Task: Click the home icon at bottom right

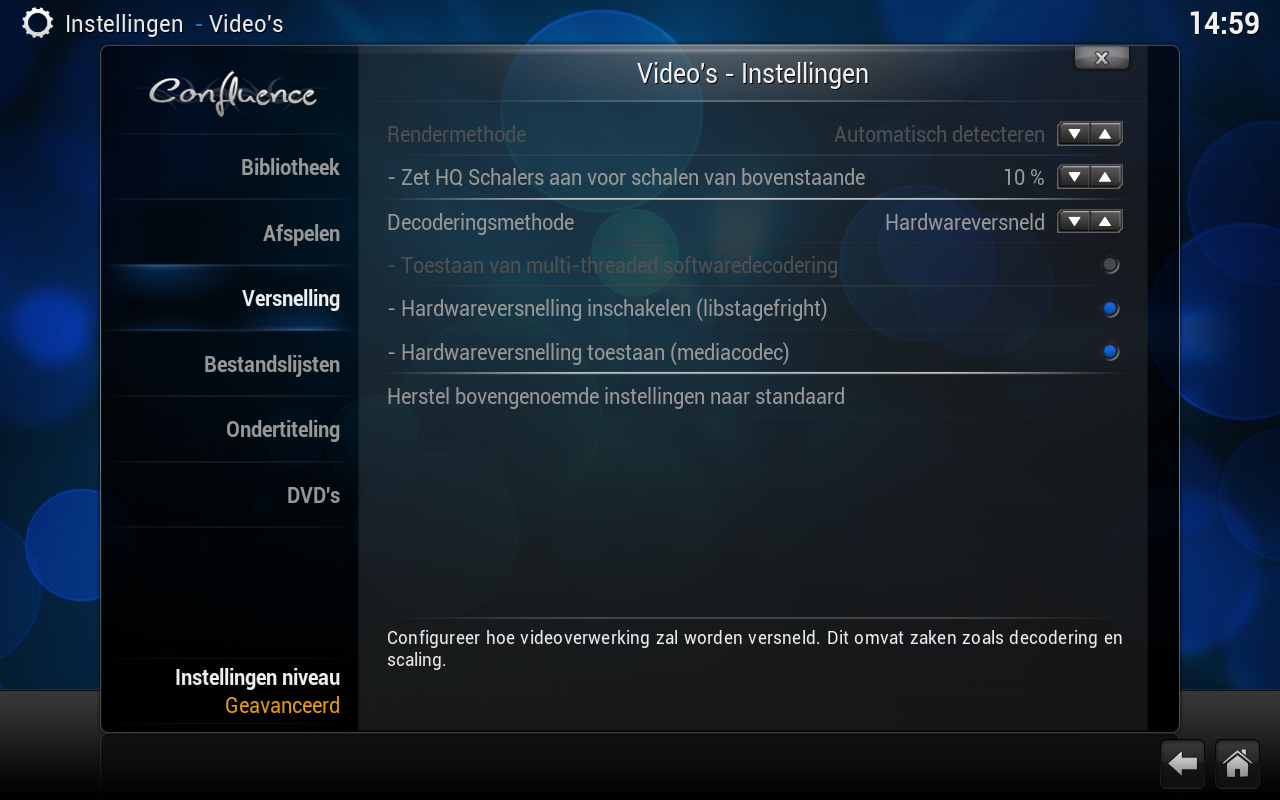Action: (x=1237, y=764)
